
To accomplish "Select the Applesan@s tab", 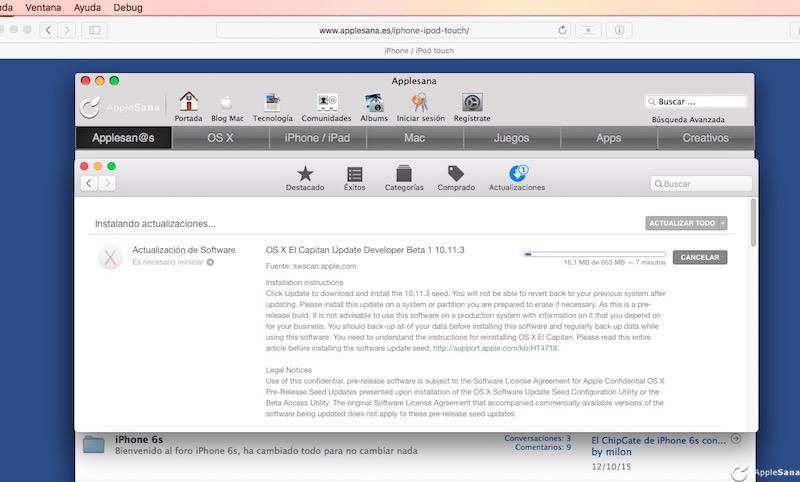I will [123, 138].
